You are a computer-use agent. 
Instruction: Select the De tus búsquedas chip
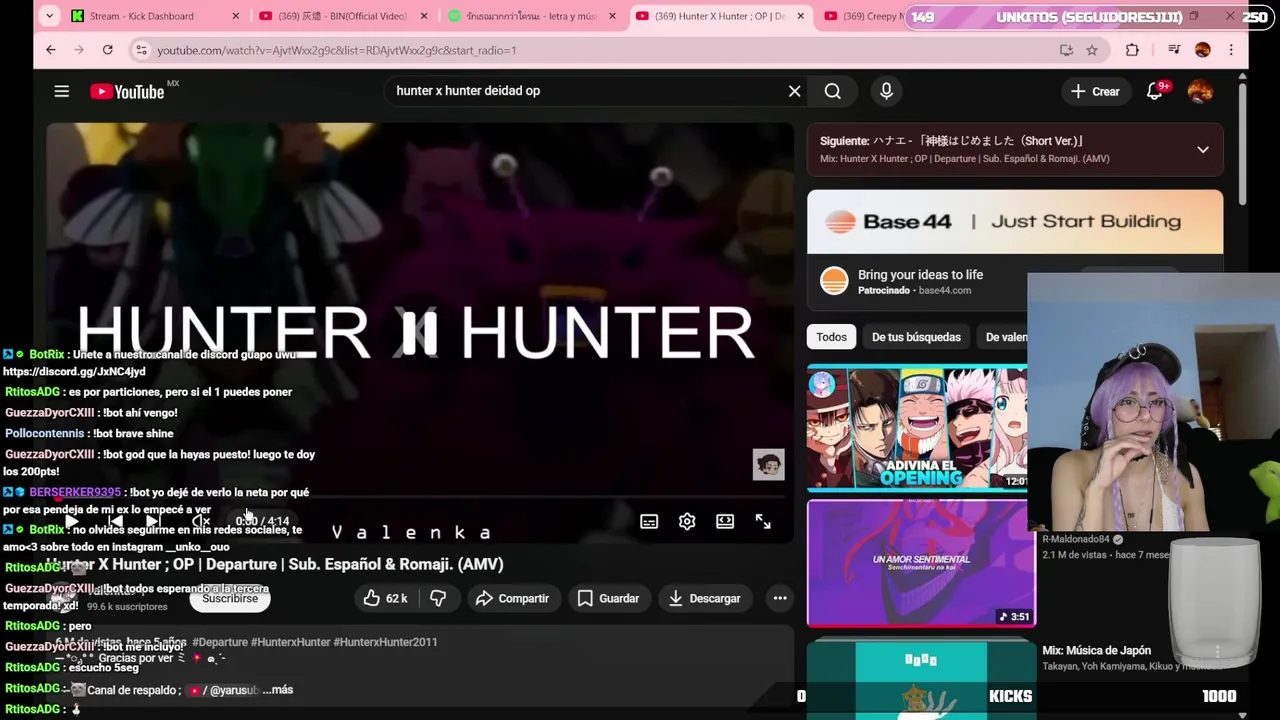click(916, 337)
